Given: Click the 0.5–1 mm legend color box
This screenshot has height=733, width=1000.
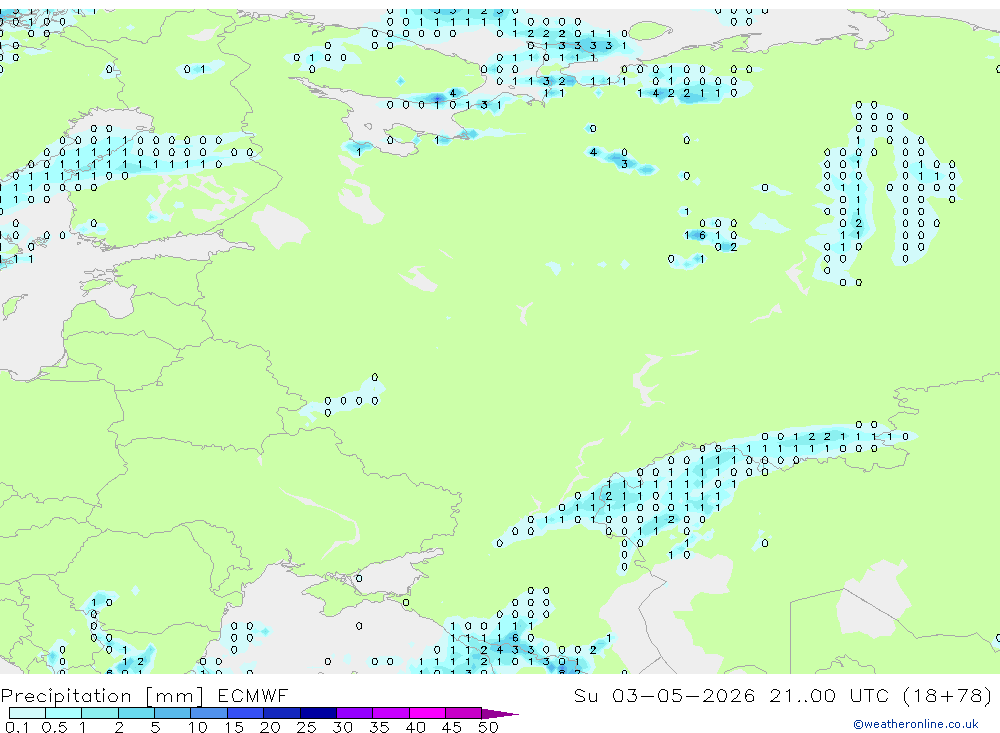Looking at the screenshot, I should tap(64, 713).
